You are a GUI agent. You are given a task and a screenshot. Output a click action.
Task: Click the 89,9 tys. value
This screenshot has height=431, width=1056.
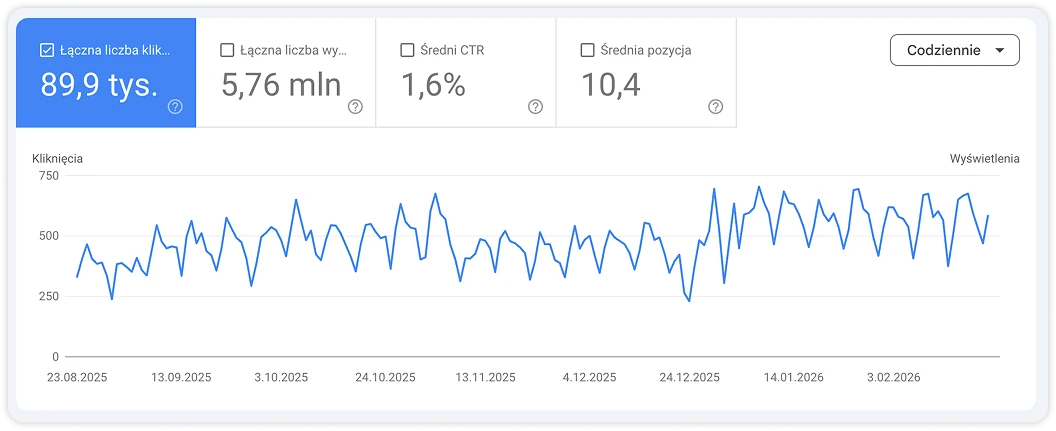pyautogui.click(x=99, y=86)
